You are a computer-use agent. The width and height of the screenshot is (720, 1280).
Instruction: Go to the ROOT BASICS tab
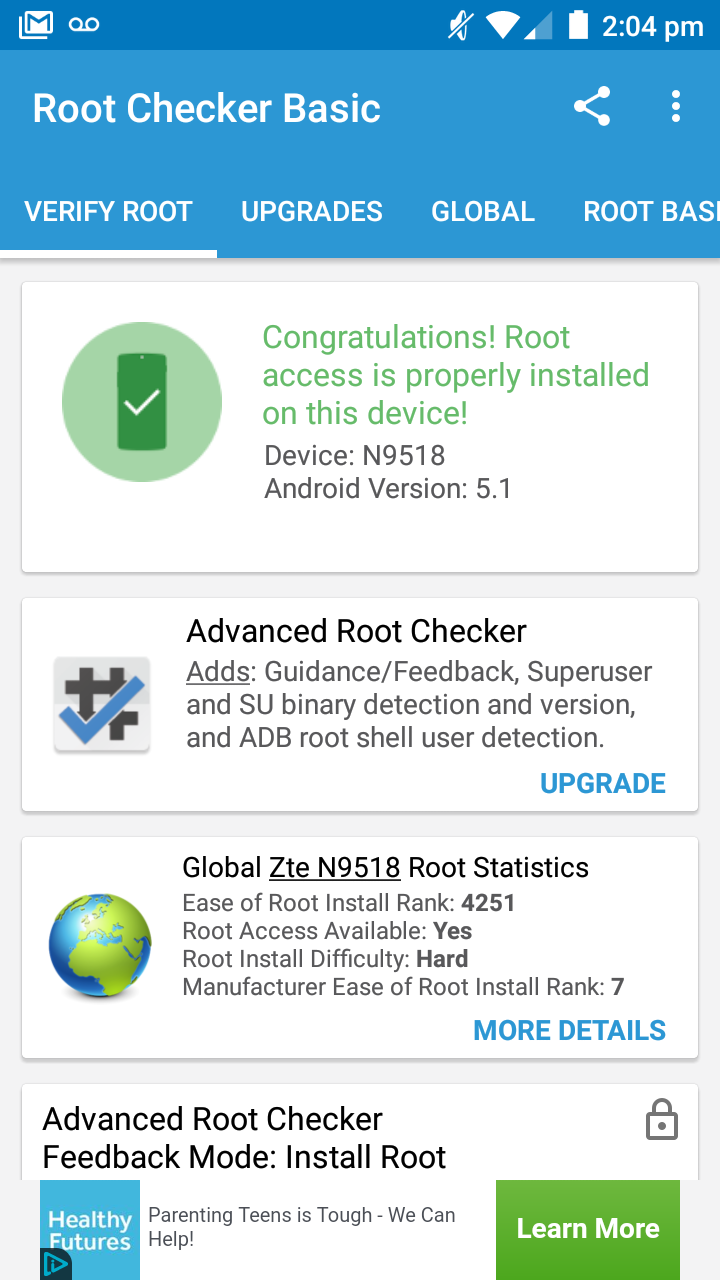click(650, 212)
